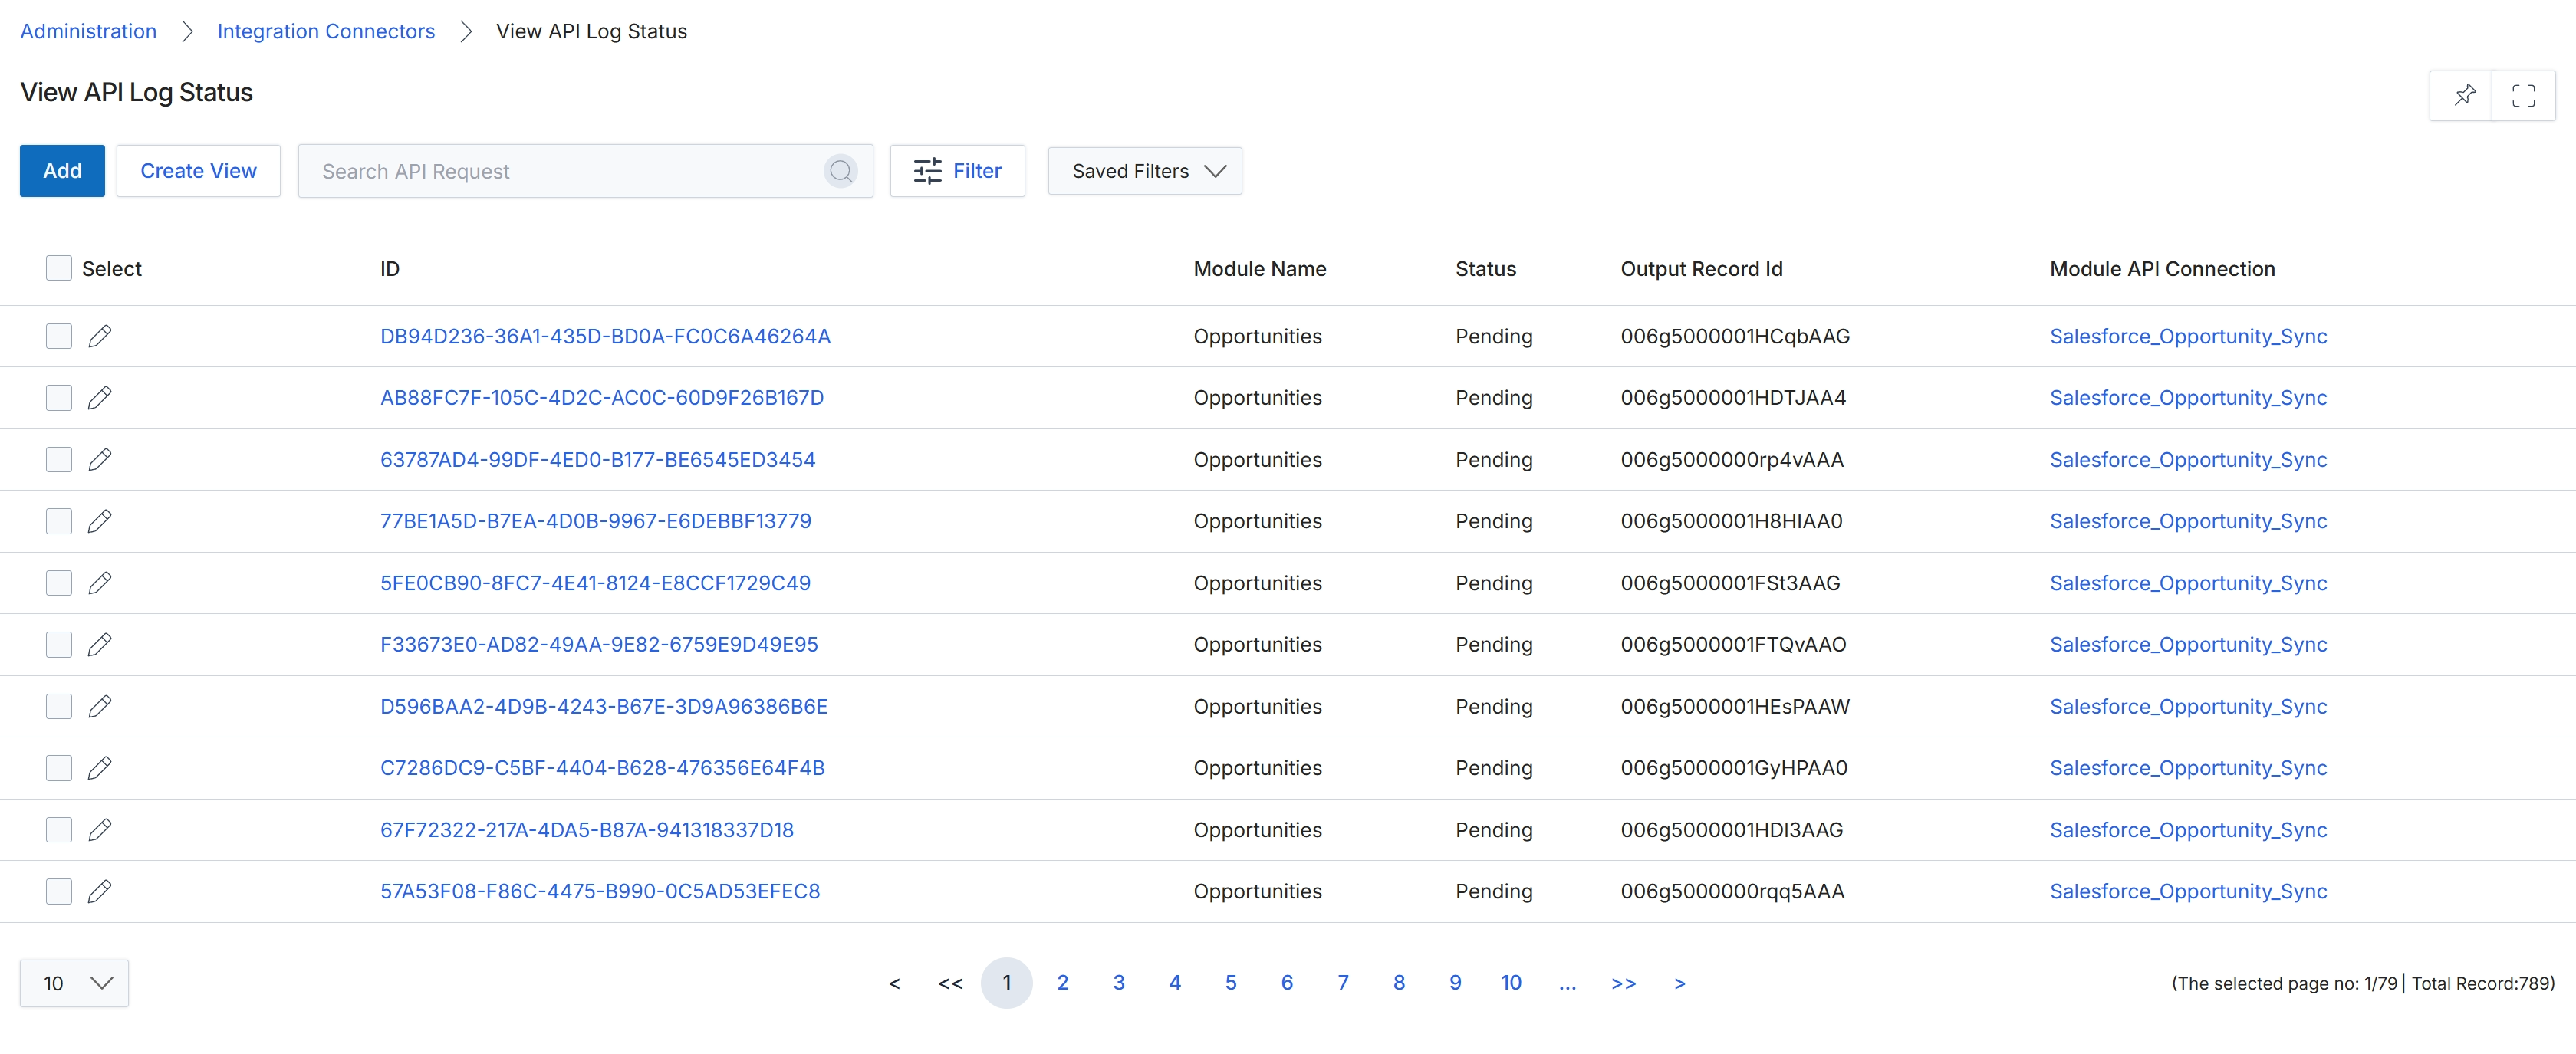2576x1054 pixels.
Task: Go to page 3
Action: tap(1119, 983)
